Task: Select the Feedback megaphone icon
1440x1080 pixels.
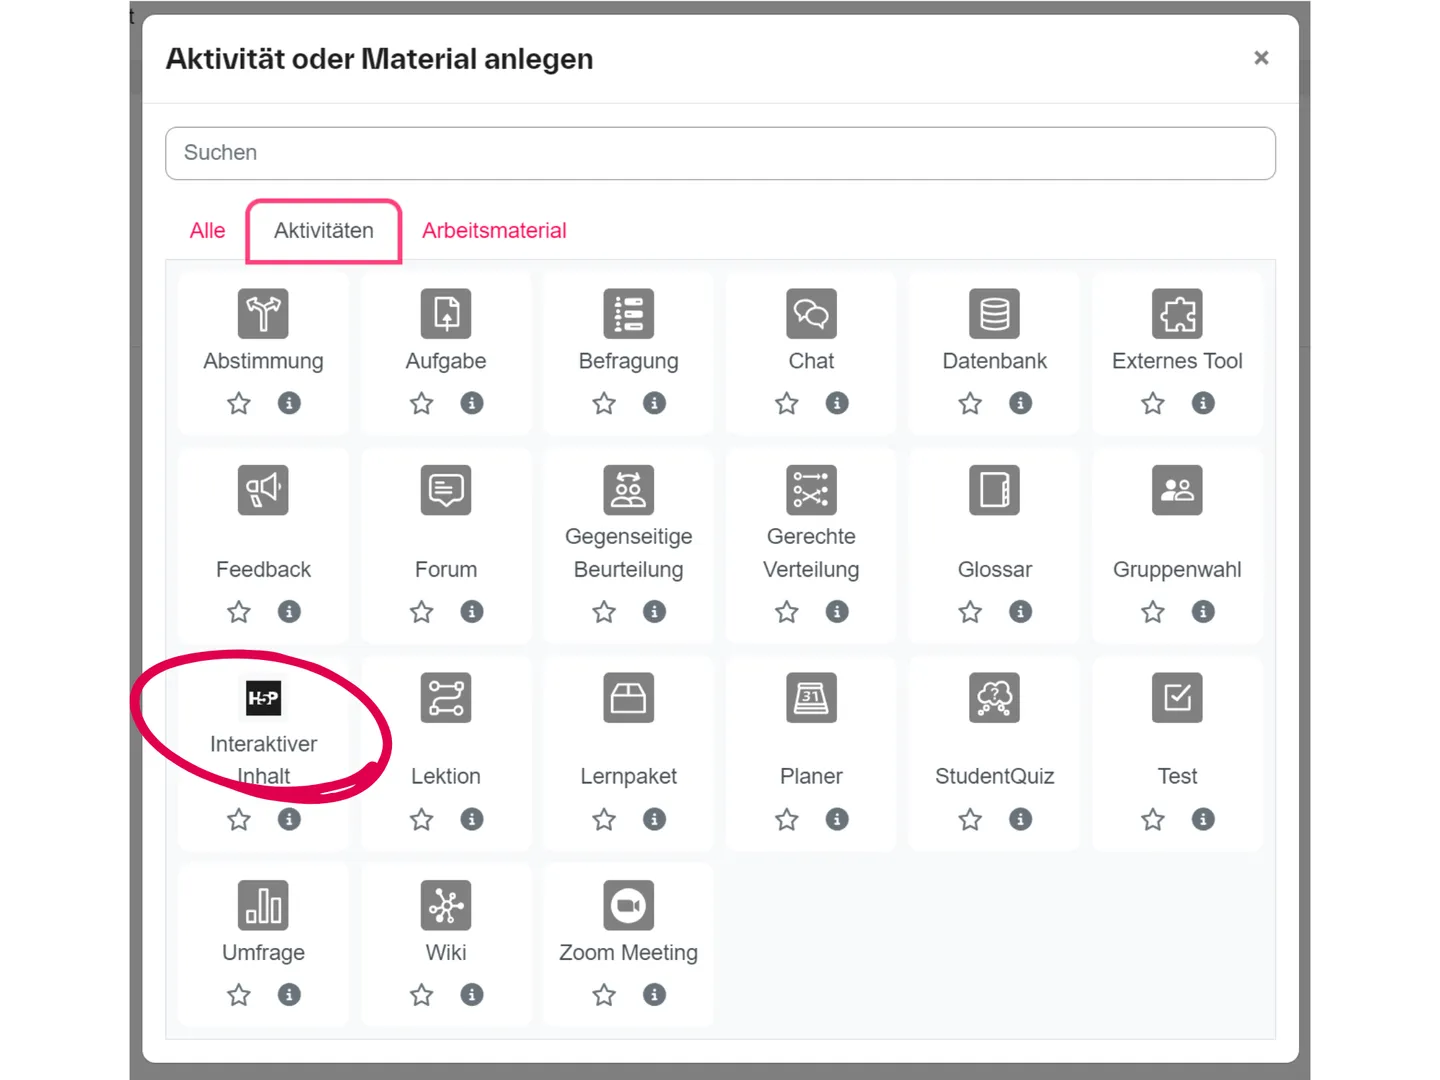Action: coord(263,490)
